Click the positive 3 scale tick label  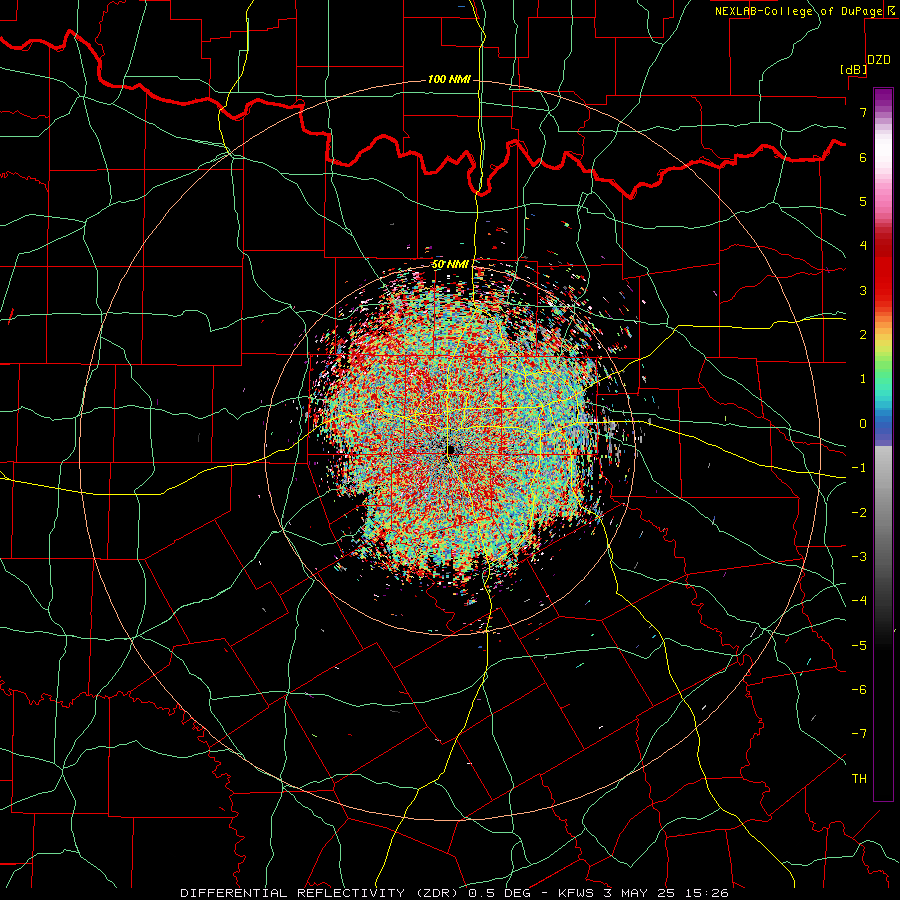[863, 290]
